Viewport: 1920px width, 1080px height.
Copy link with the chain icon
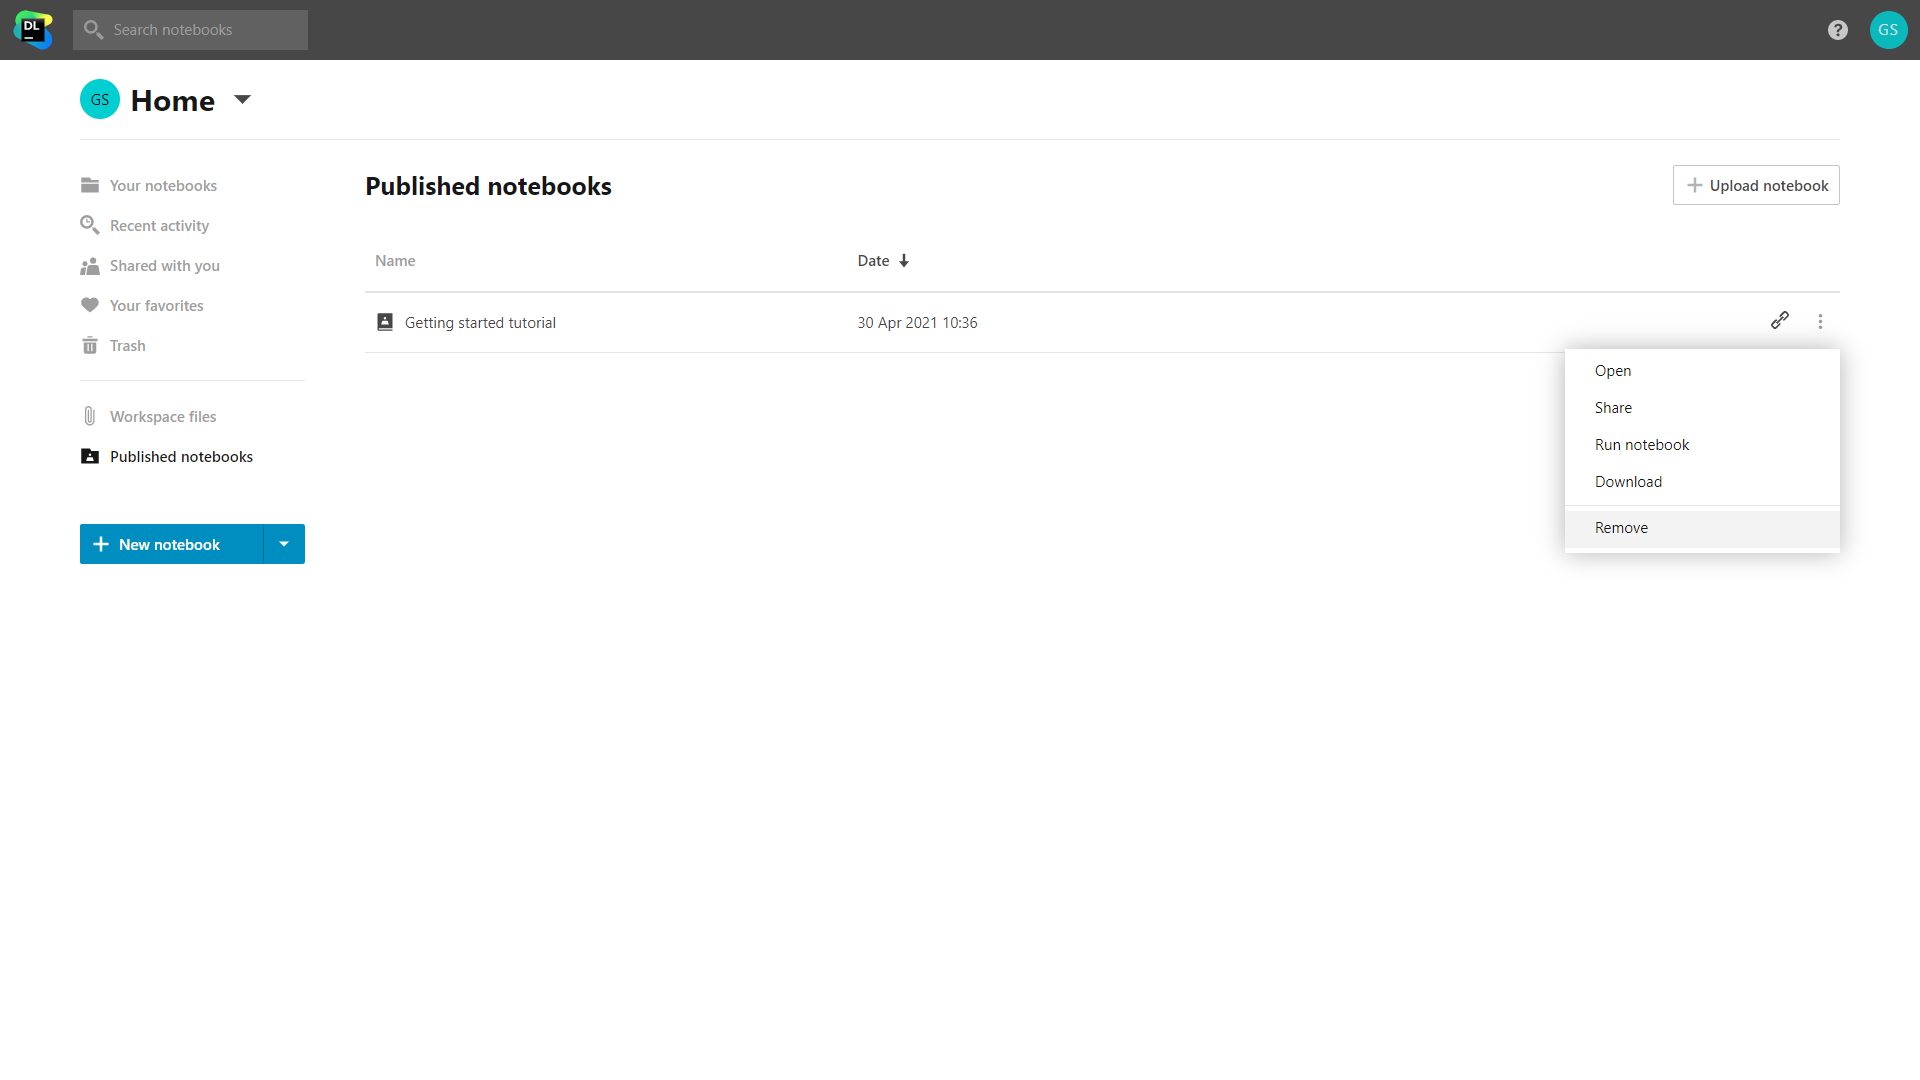(1780, 320)
